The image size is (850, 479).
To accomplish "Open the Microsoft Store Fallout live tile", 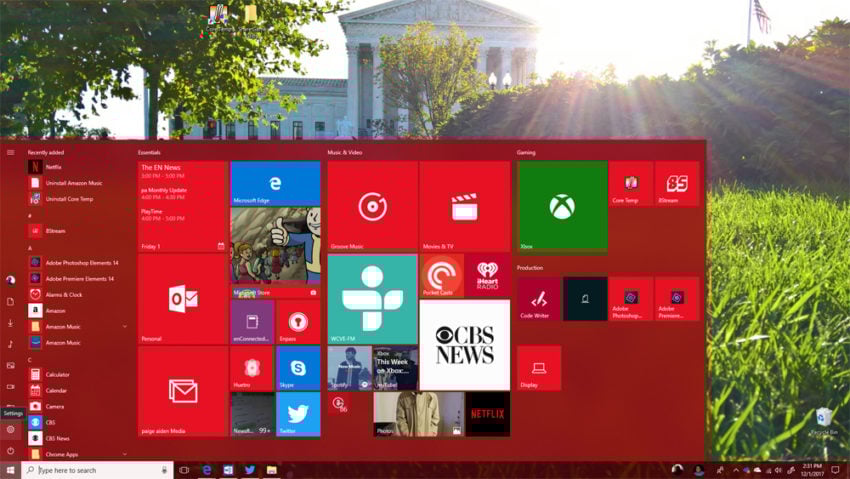I will [x=275, y=253].
